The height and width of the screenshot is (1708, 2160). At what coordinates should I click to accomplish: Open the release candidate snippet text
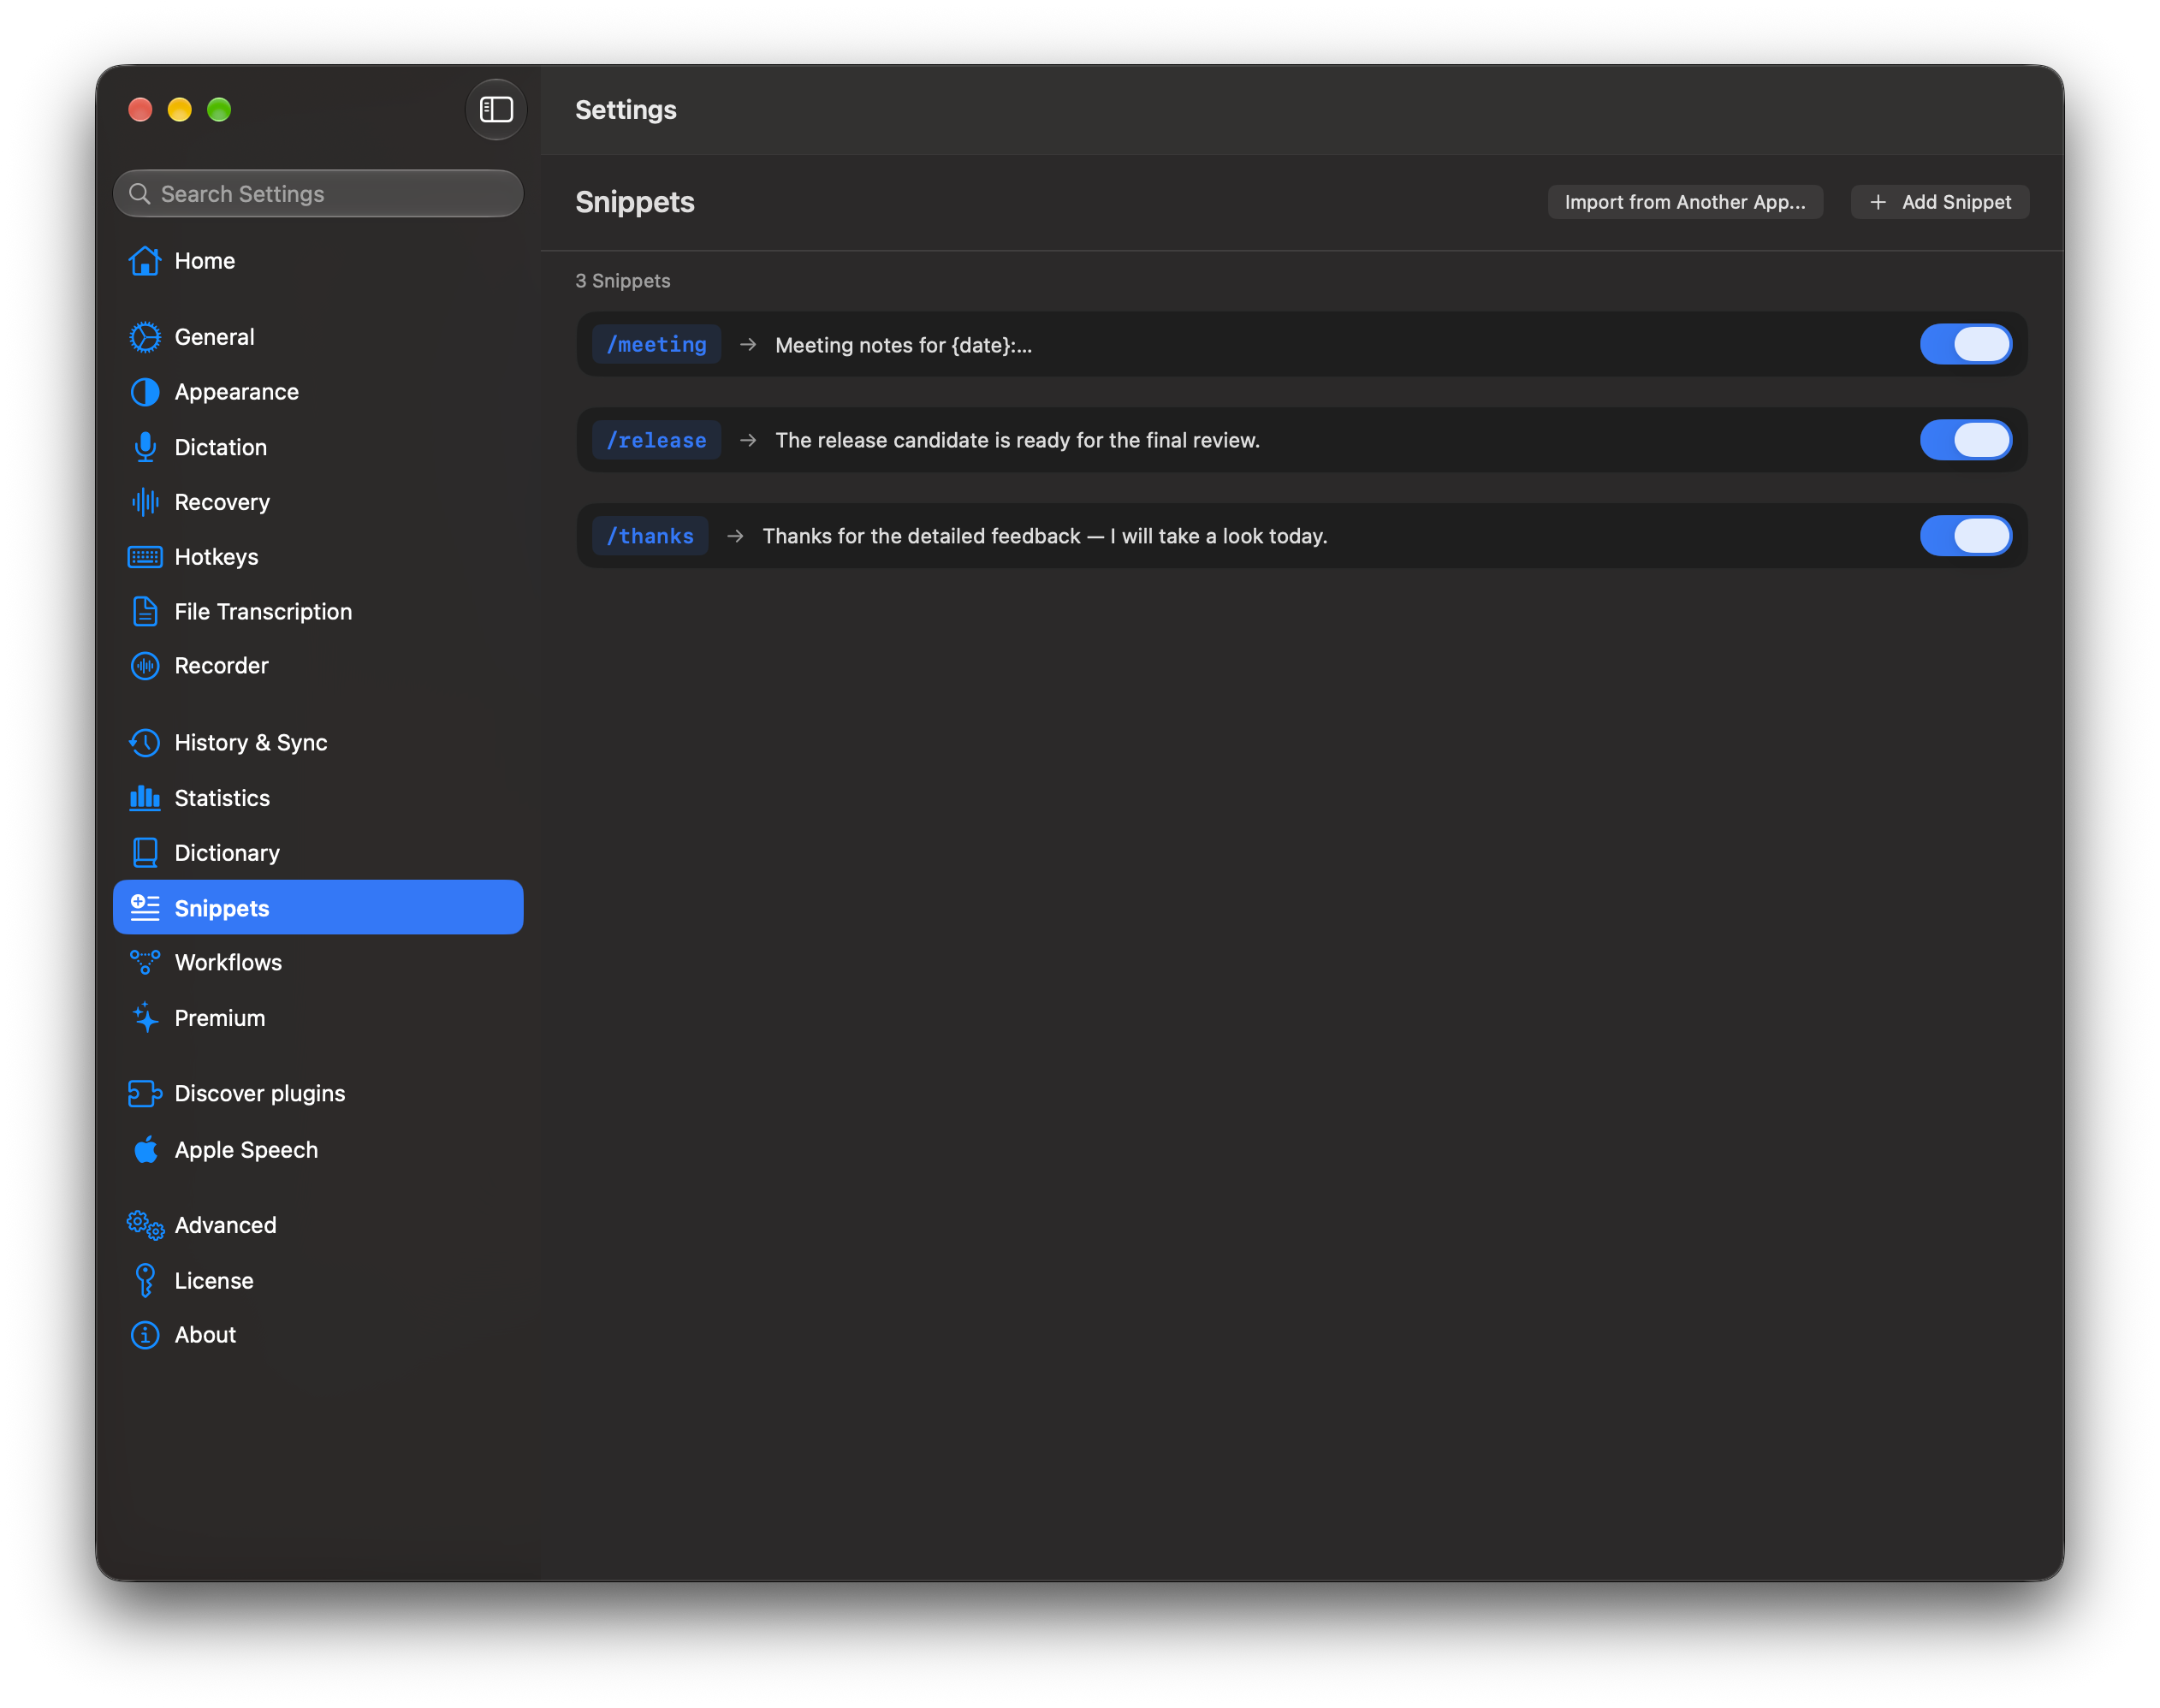(x=1017, y=440)
